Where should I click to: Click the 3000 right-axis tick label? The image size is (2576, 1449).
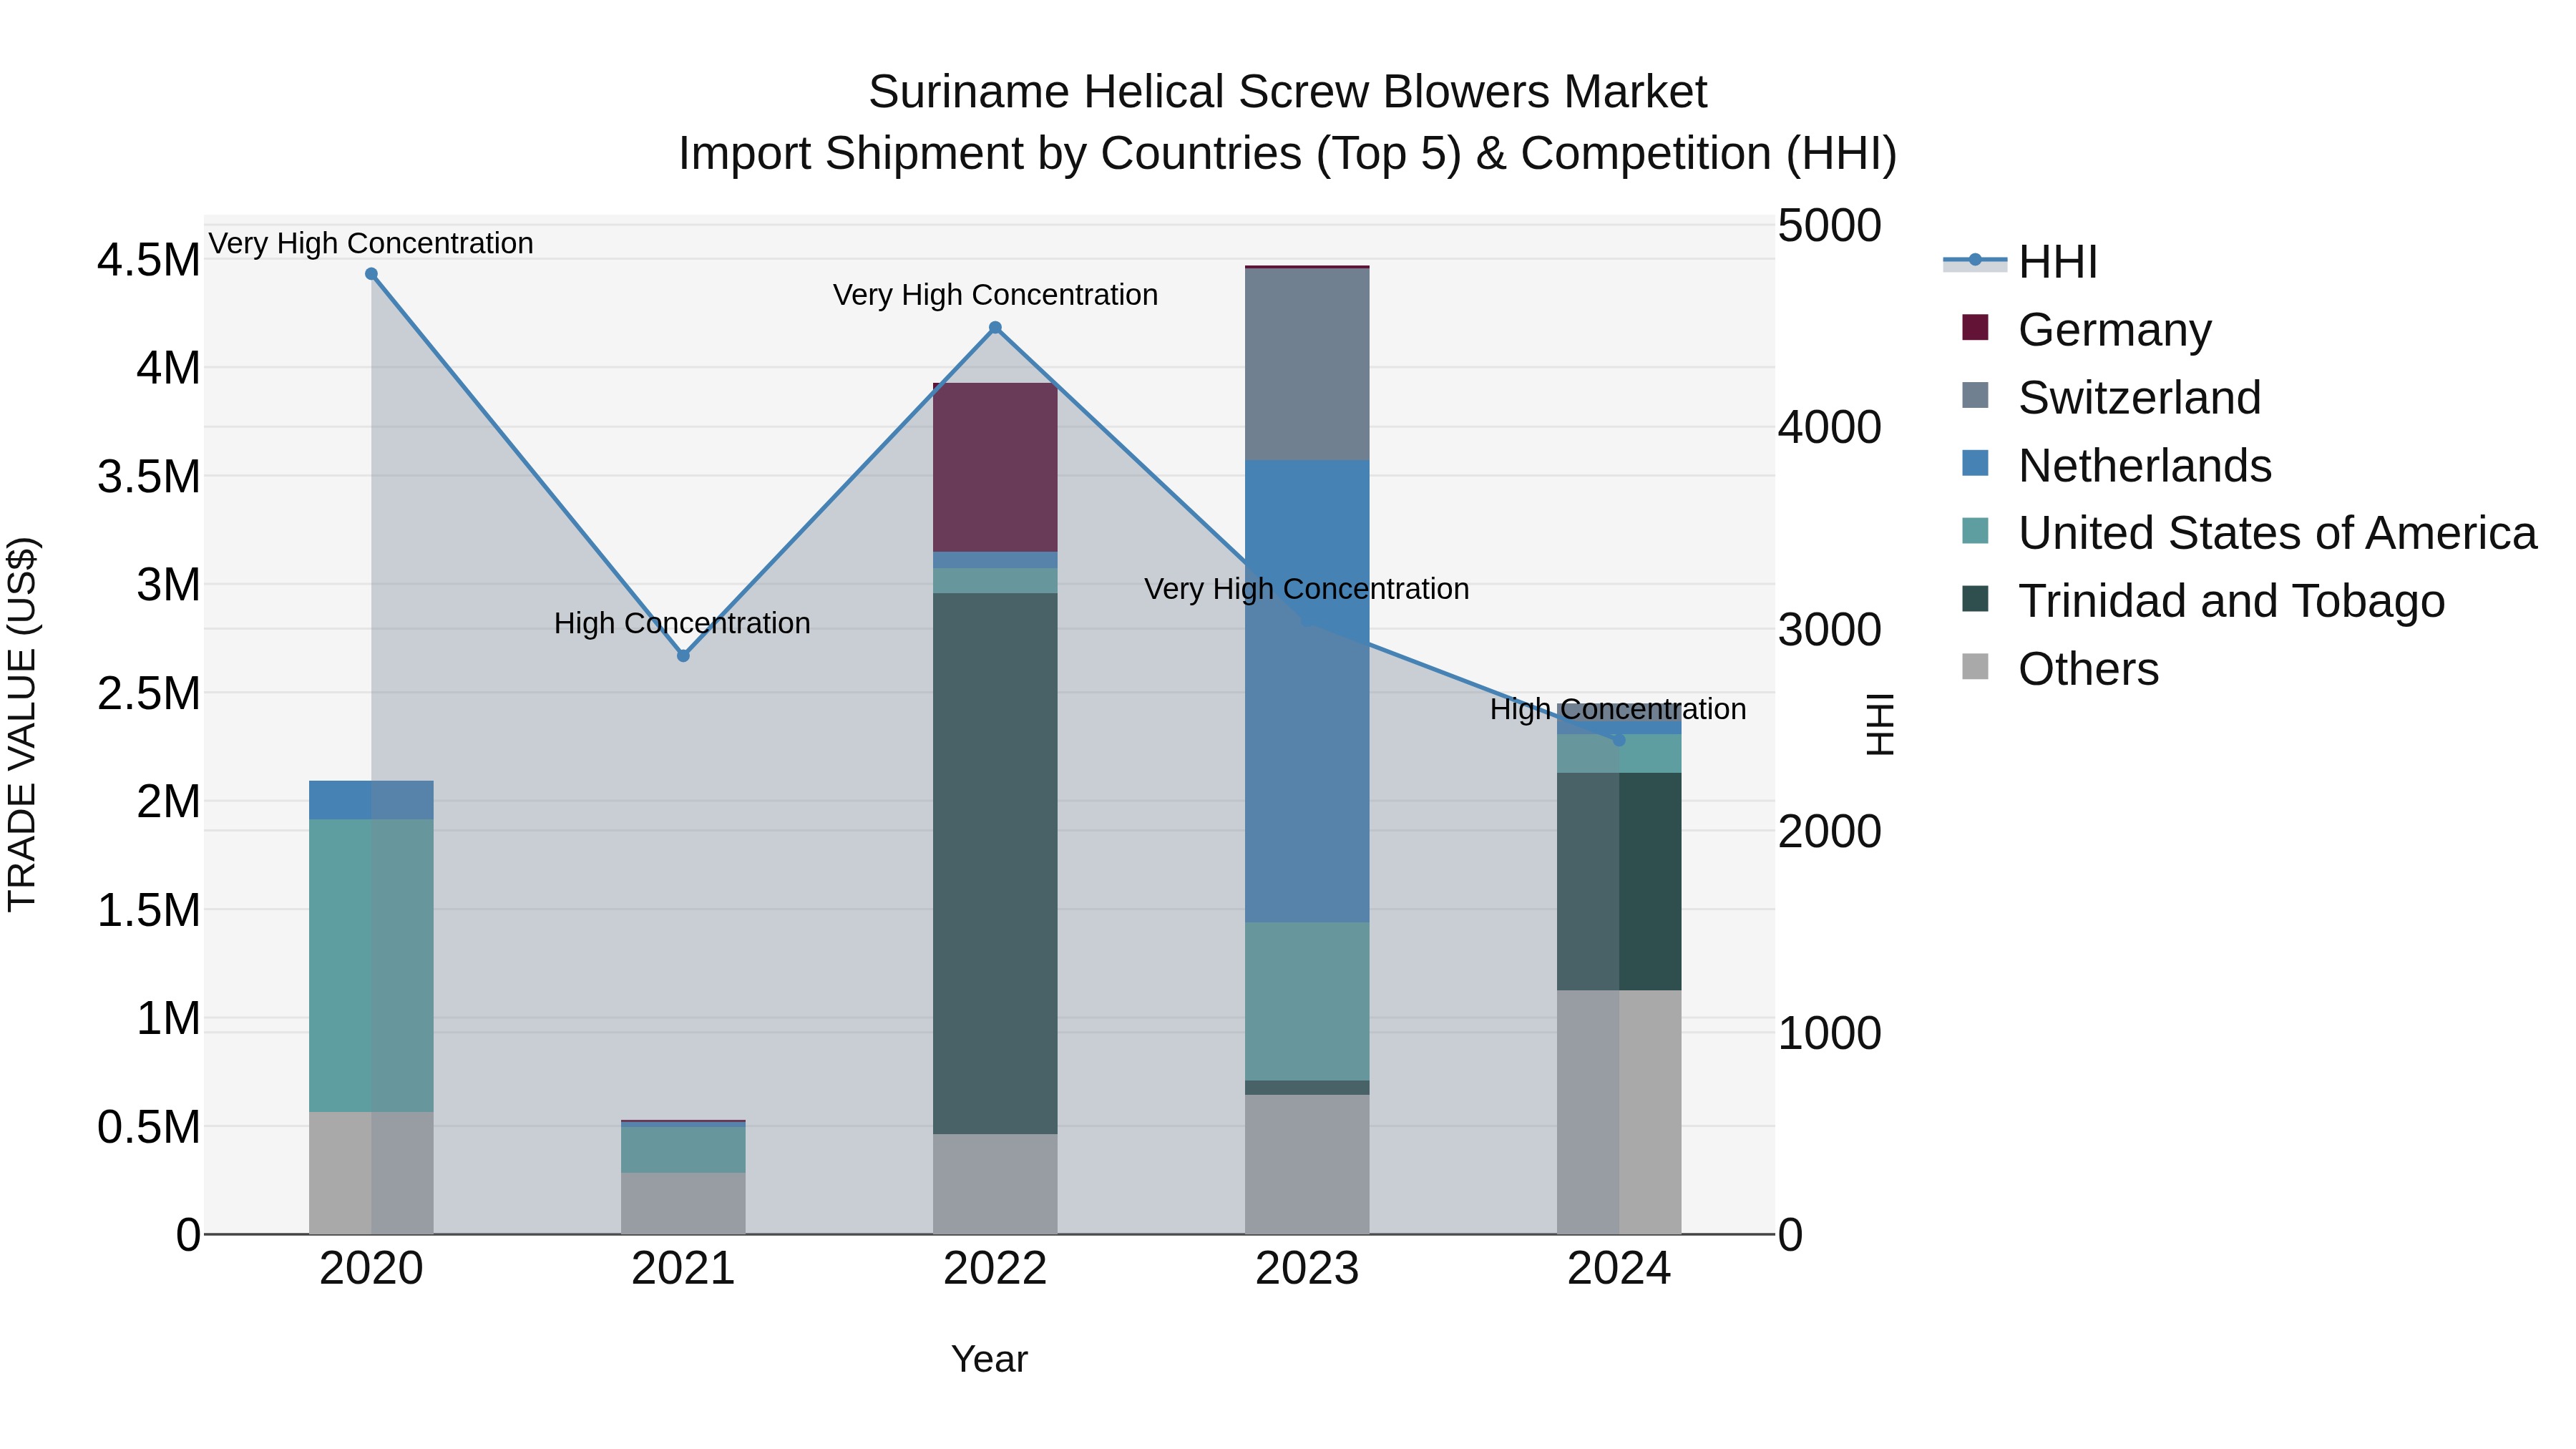pos(1829,630)
